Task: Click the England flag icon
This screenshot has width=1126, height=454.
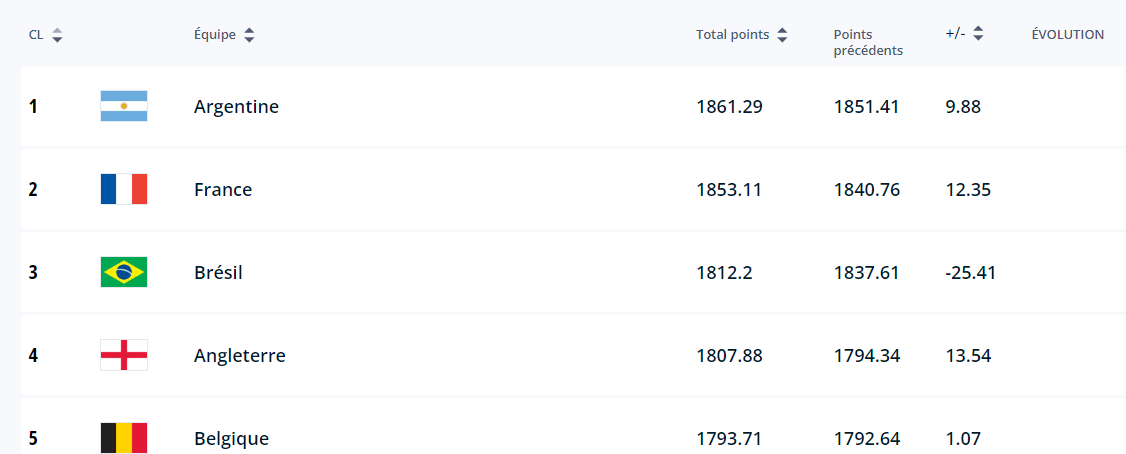Action: [124, 356]
